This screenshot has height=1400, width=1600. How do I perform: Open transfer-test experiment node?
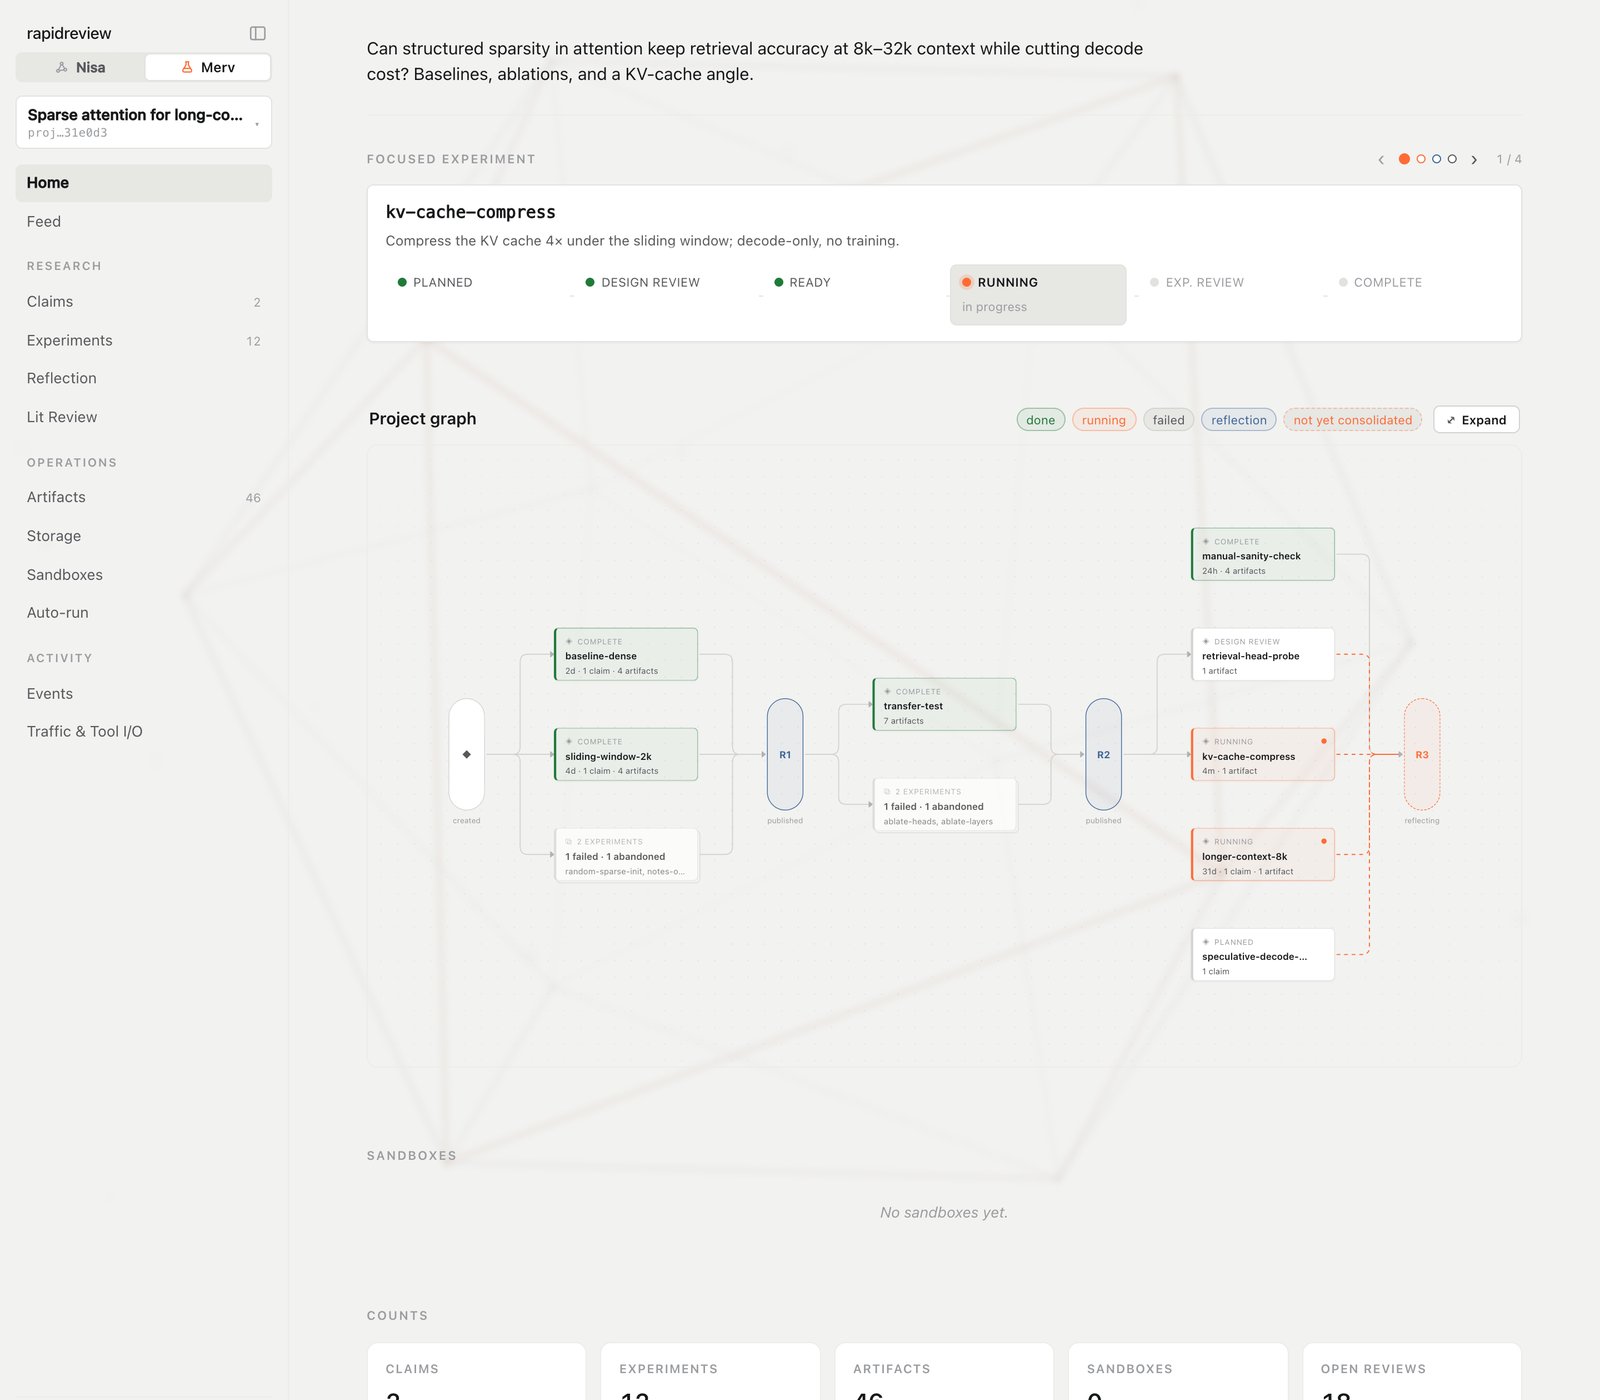point(945,704)
